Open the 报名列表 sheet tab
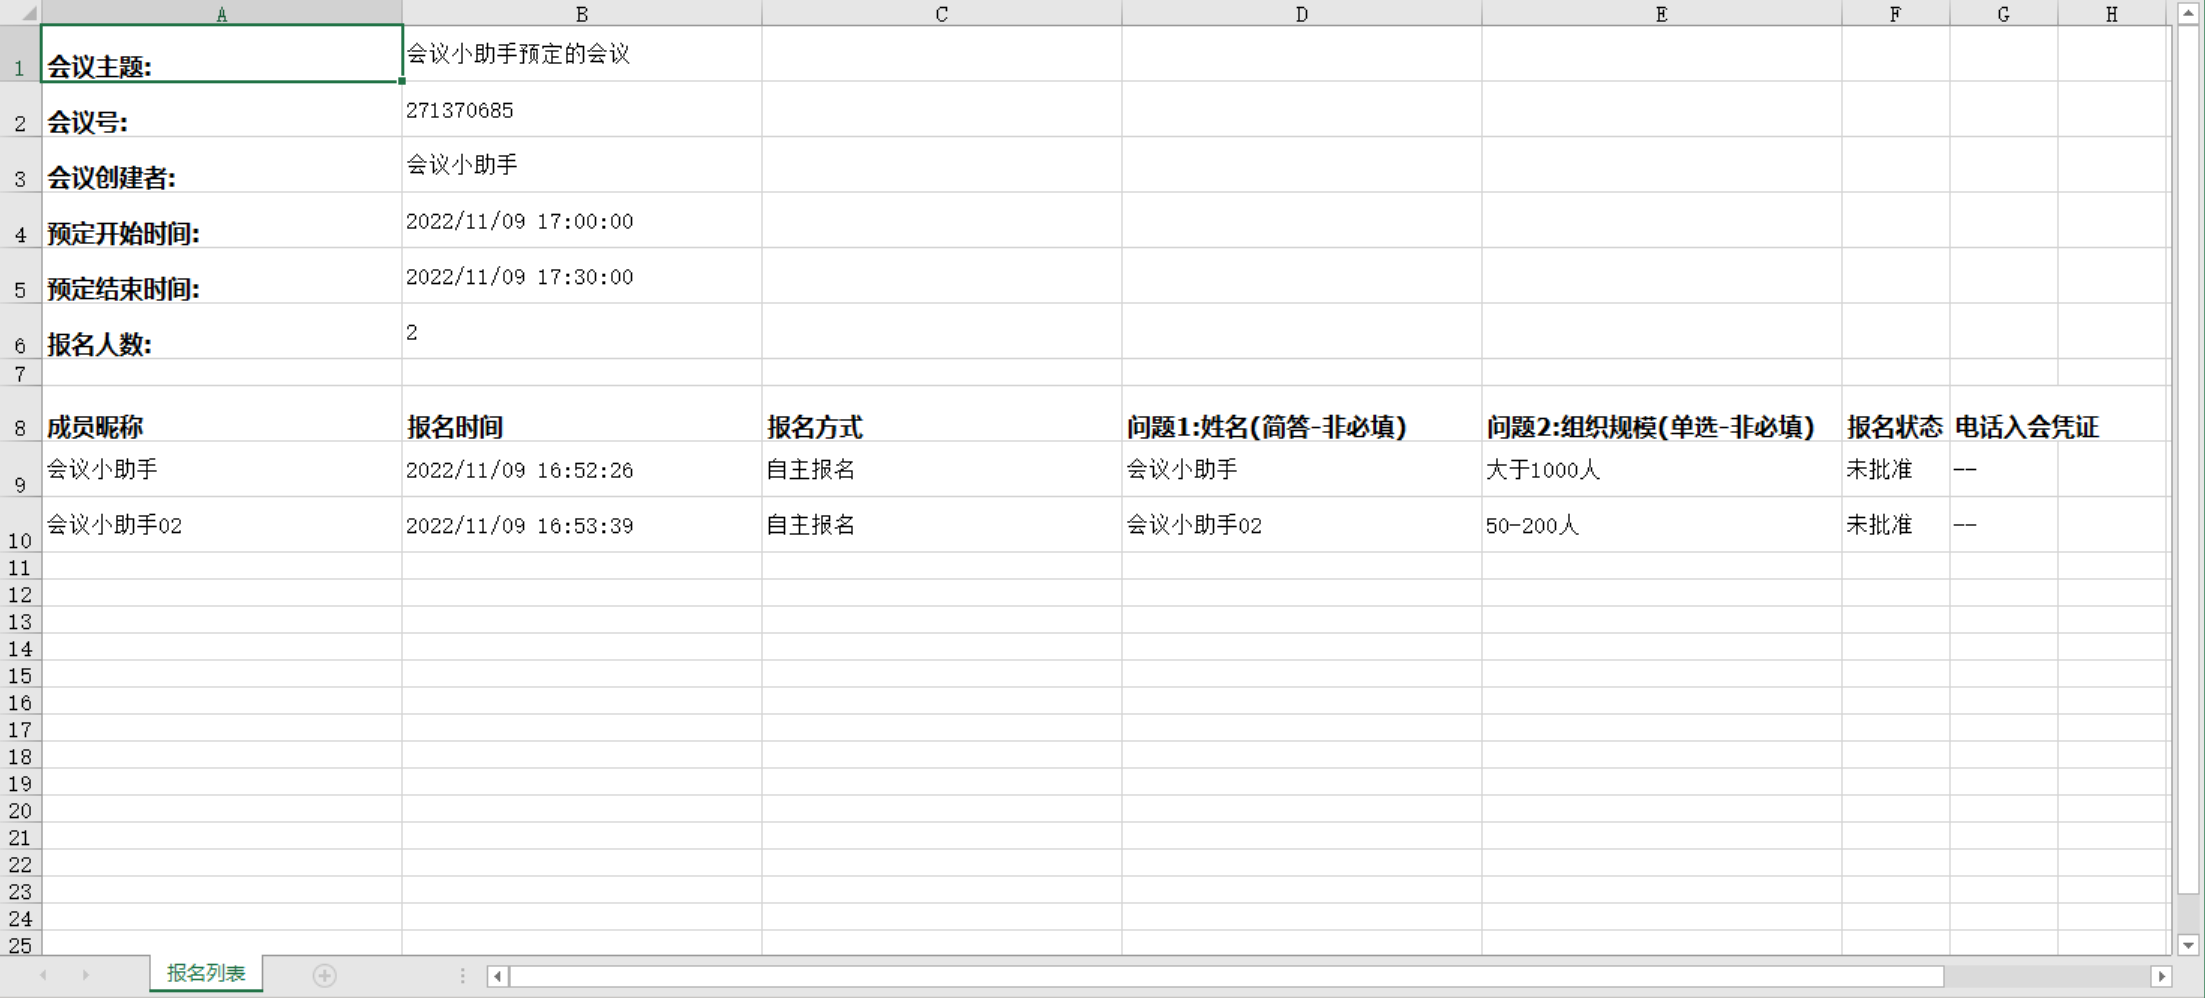 206,973
